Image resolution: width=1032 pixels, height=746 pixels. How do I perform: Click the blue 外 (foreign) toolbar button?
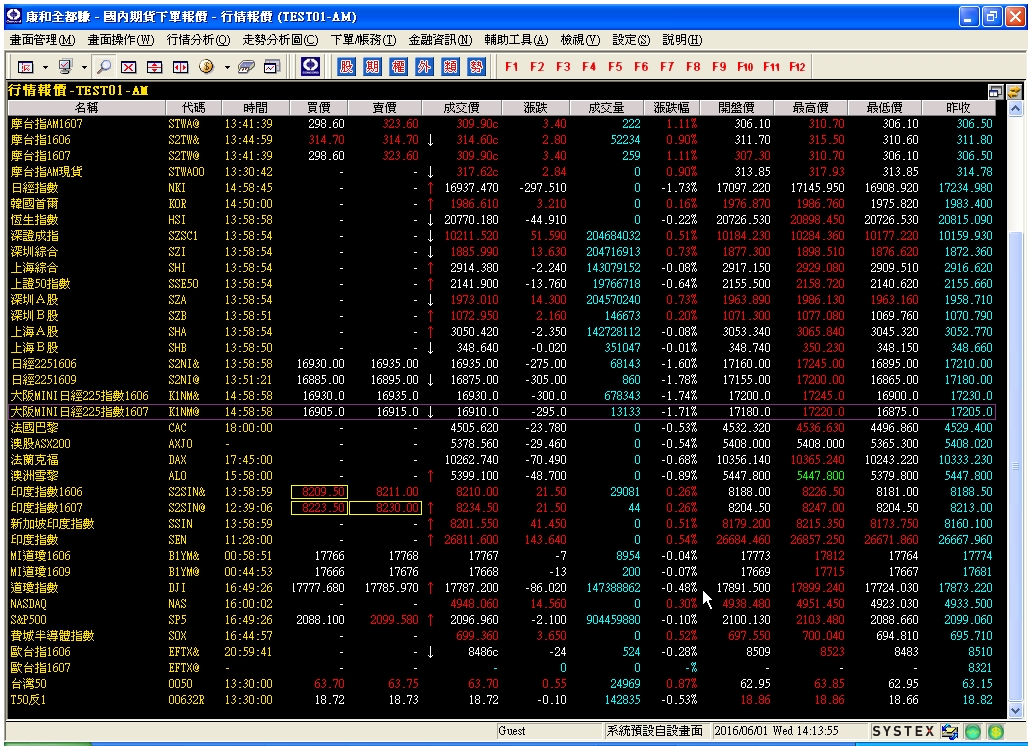point(425,67)
